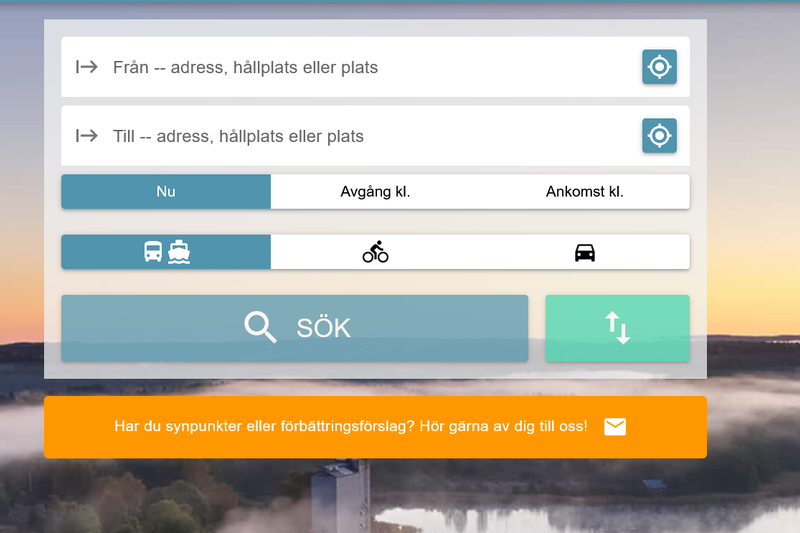The image size is (800, 533).
Task: Switch to Ankomst kl. option
Action: [x=585, y=192]
